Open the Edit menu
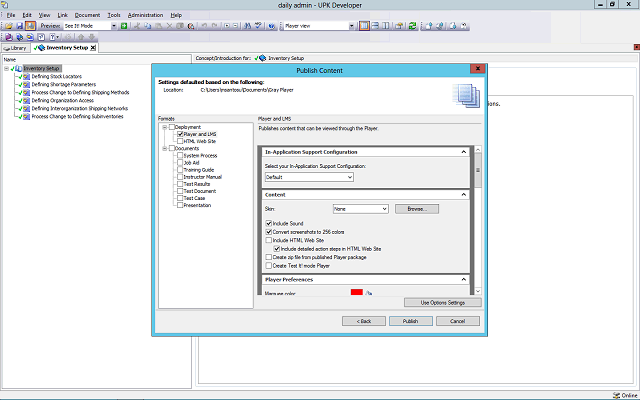Screen dimensions: 640x400 click(27, 15)
